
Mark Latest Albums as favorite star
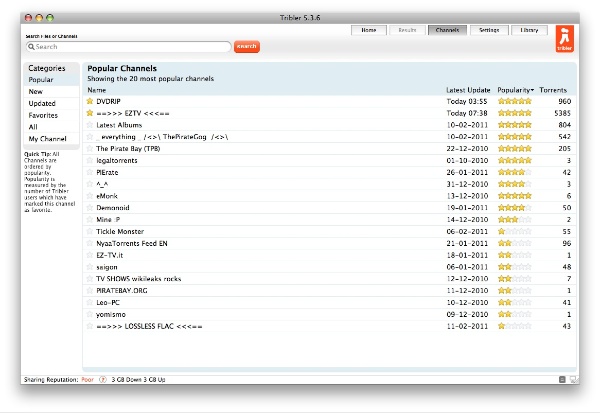point(90,125)
